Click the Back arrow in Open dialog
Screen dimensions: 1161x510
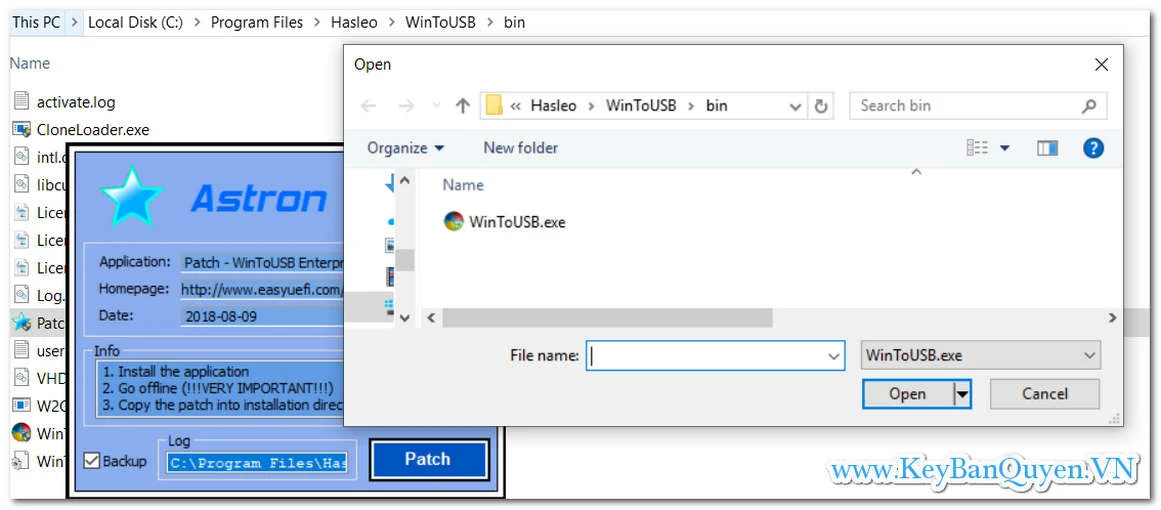click(368, 106)
